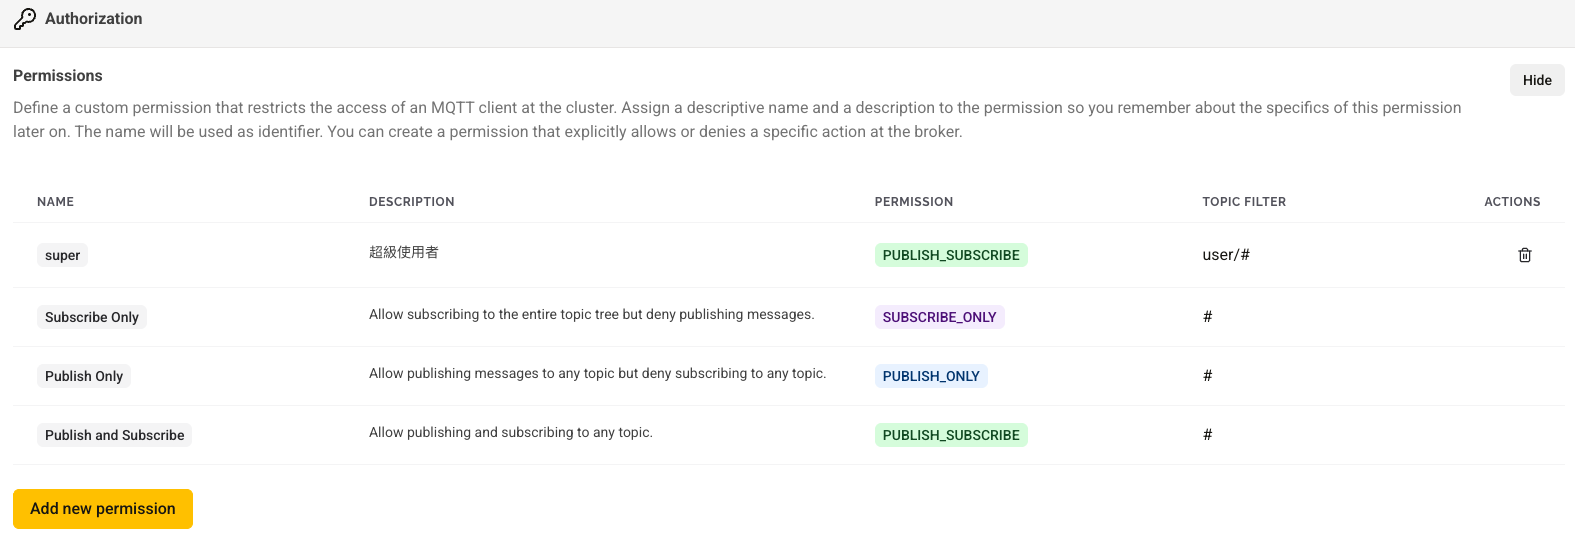Click the user/# topic filter value
The width and height of the screenshot is (1575, 553).
tap(1225, 255)
